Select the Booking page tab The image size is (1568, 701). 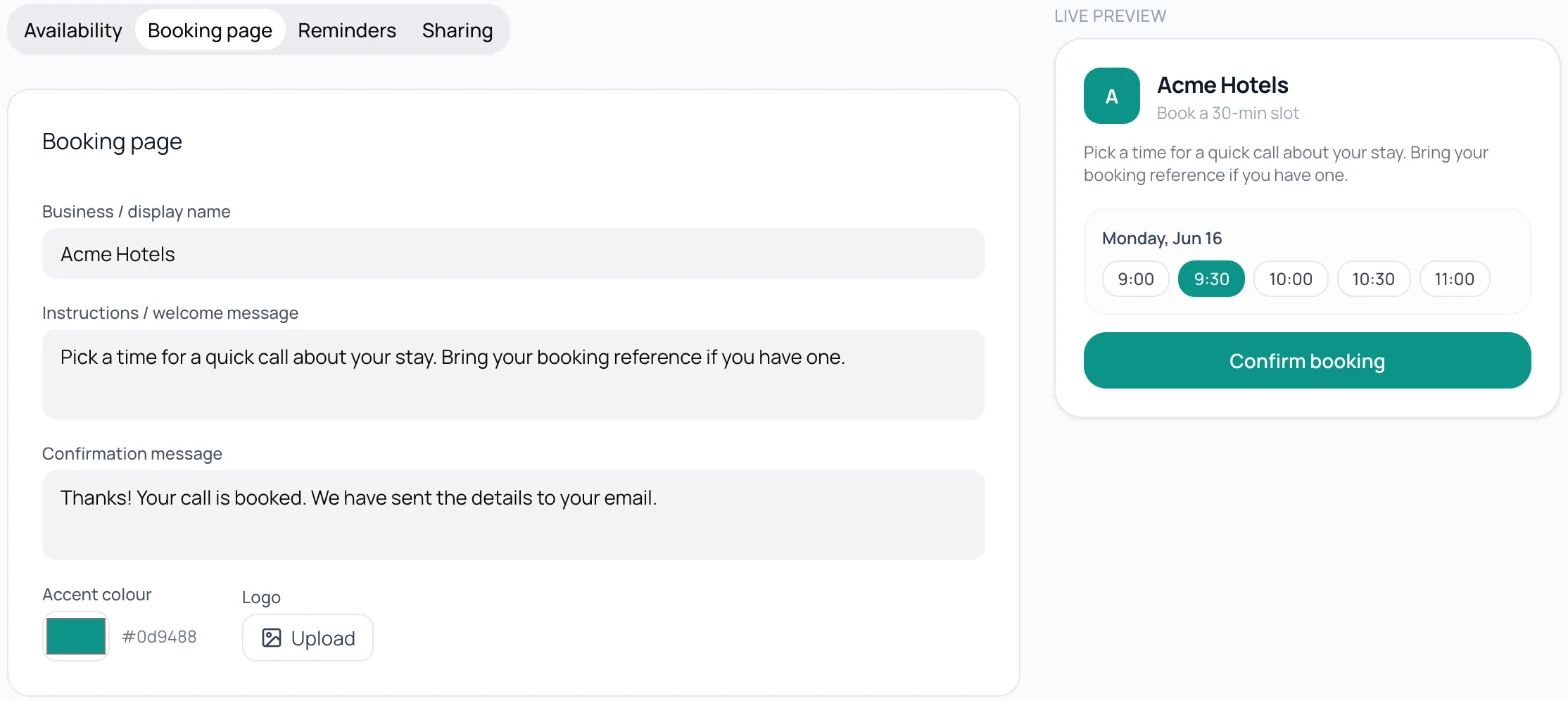[210, 30]
